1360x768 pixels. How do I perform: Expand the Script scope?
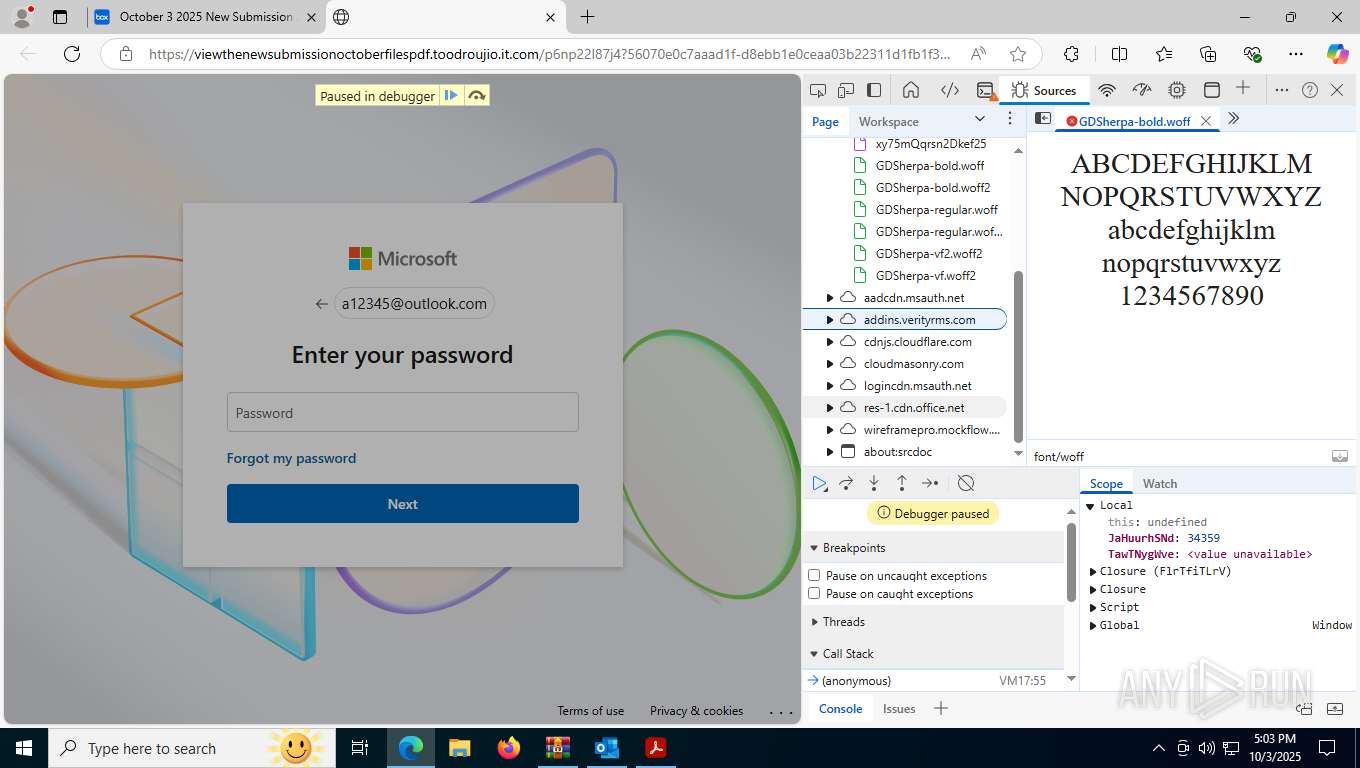1093,607
